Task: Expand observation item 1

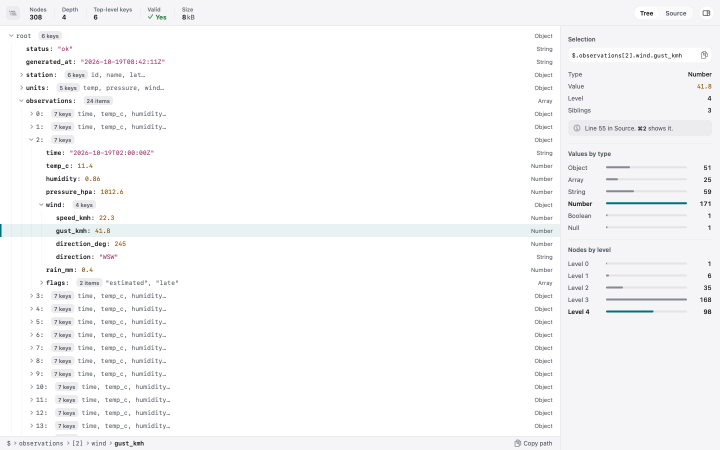Action: 31,127
